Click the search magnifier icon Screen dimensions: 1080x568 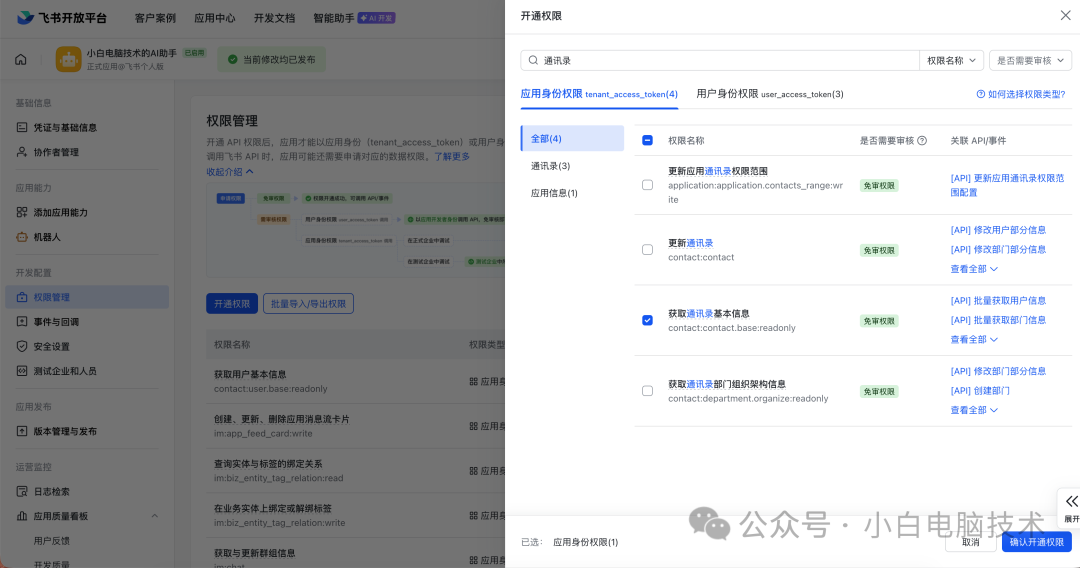(x=533, y=61)
